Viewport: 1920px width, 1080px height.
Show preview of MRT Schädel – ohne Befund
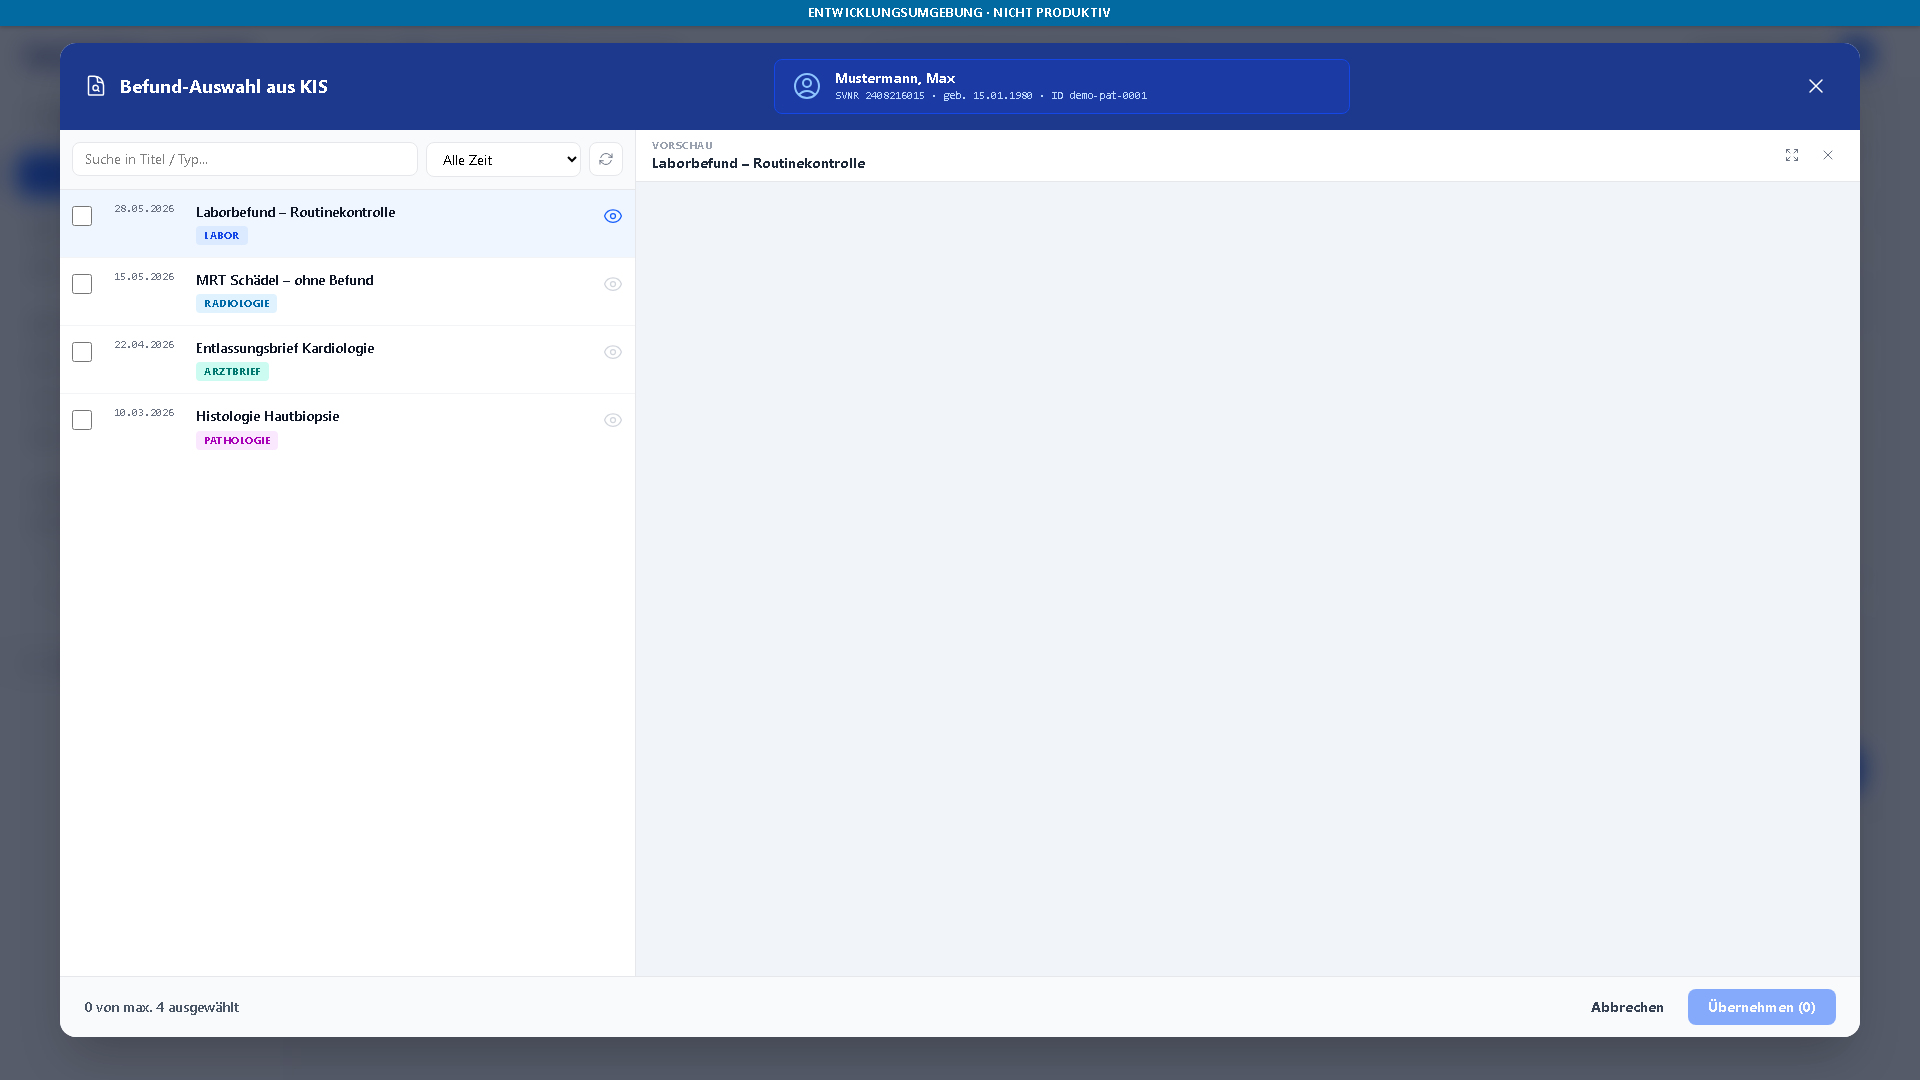tap(613, 284)
